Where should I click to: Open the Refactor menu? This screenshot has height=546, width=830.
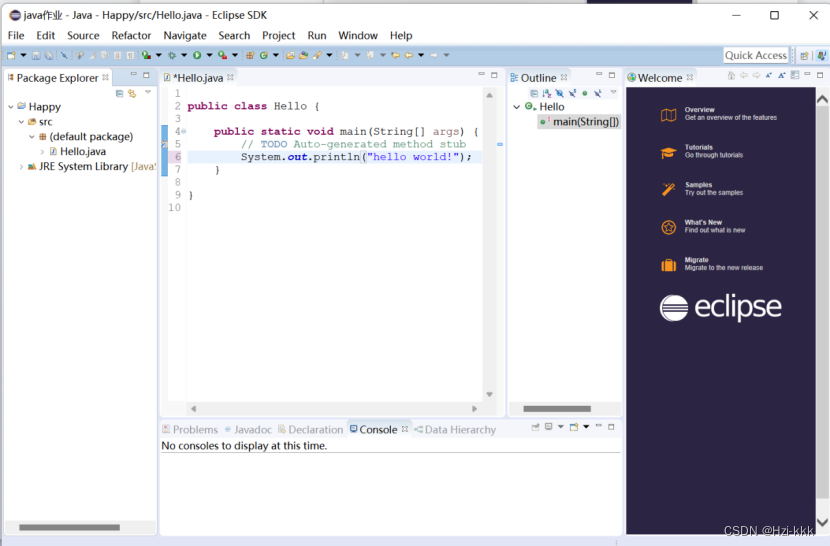[x=131, y=35]
